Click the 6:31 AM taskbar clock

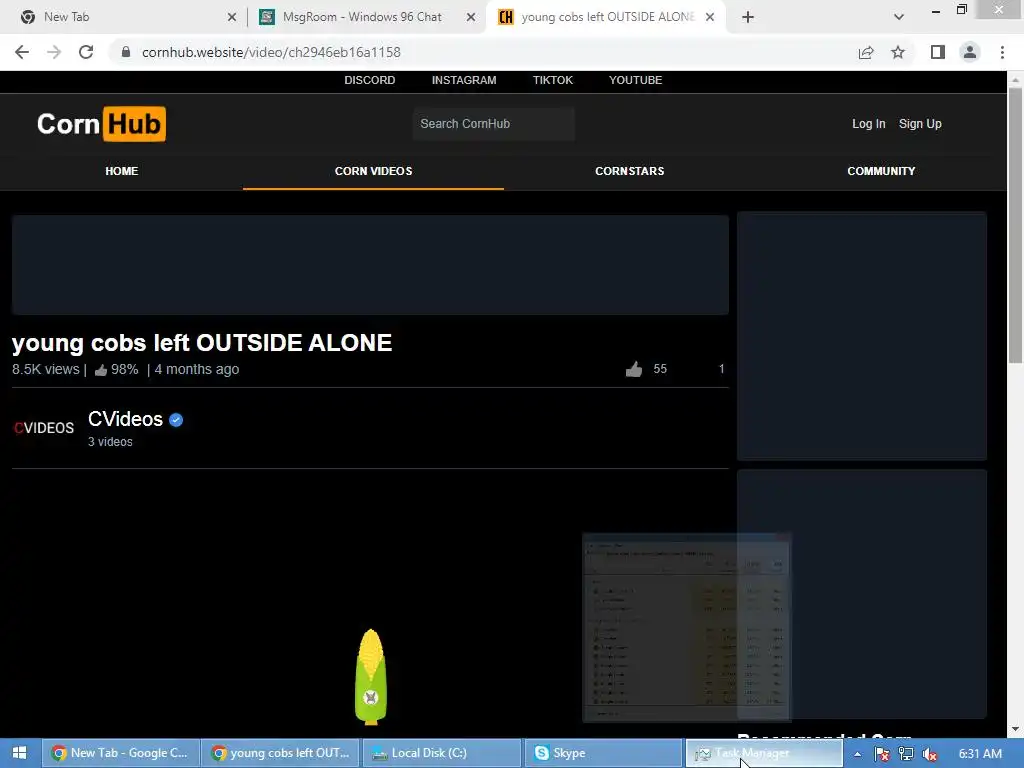pyautogui.click(x=980, y=754)
